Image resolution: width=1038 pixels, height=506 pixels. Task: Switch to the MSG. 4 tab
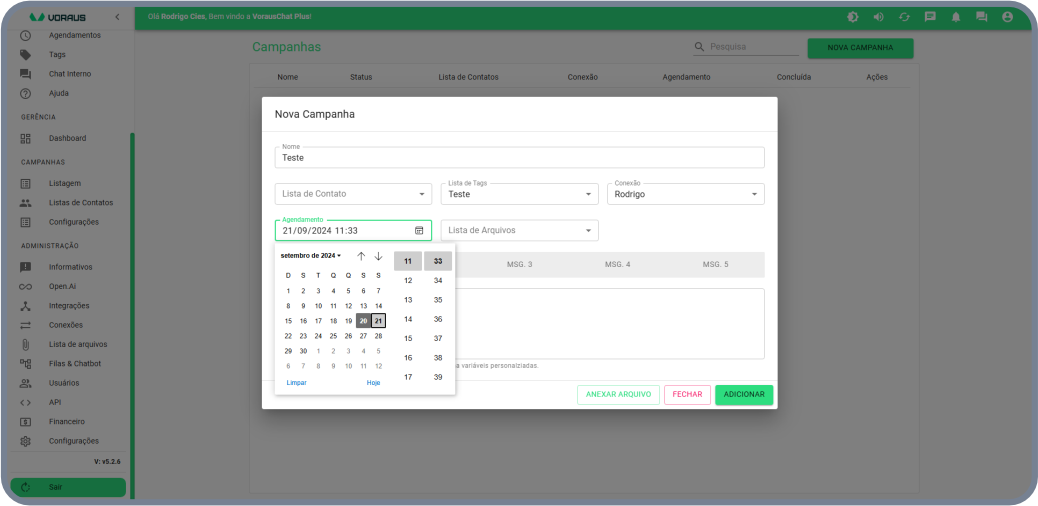tap(617, 264)
